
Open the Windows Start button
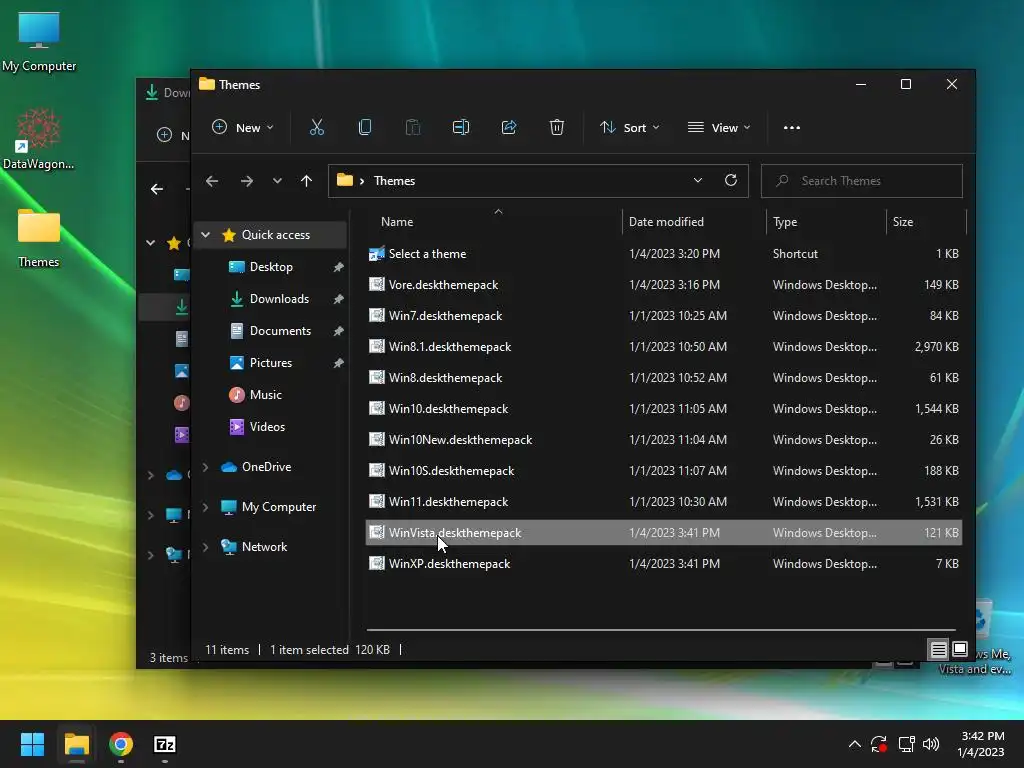coord(32,744)
